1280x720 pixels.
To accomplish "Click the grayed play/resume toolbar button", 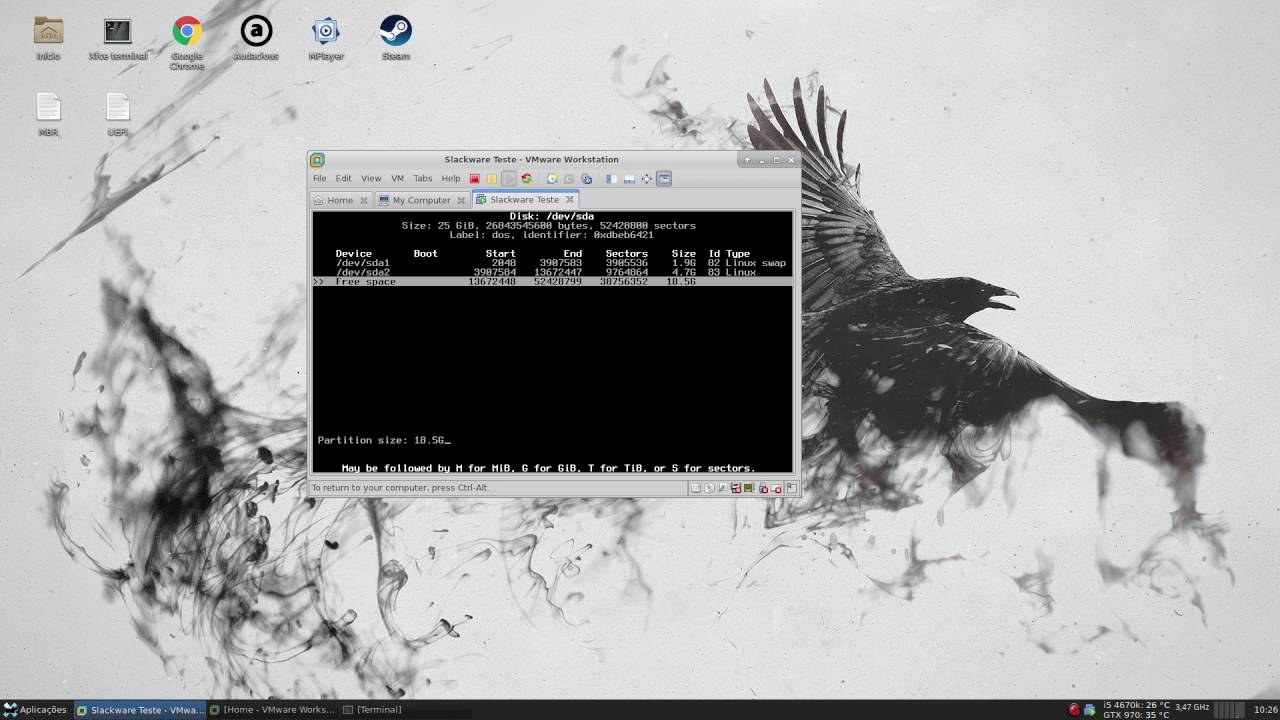I will tap(509, 179).
